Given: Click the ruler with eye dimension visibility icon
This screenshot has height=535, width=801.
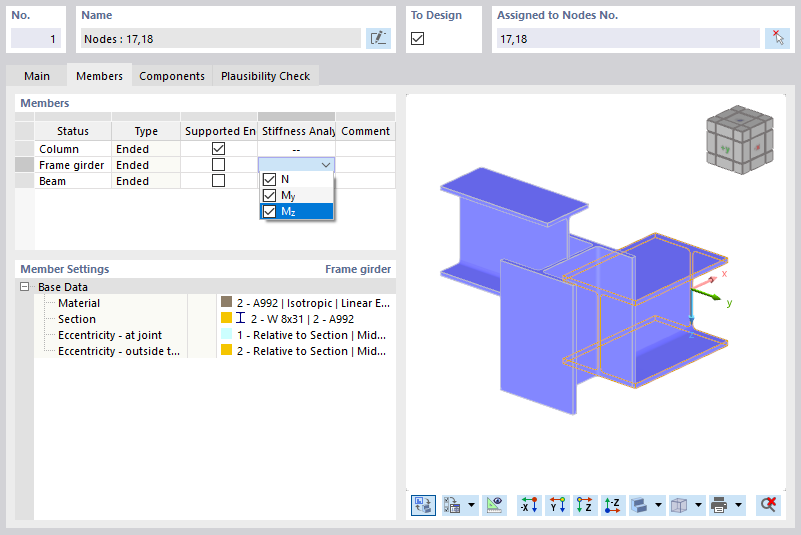Looking at the screenshot, I should 494,505.
